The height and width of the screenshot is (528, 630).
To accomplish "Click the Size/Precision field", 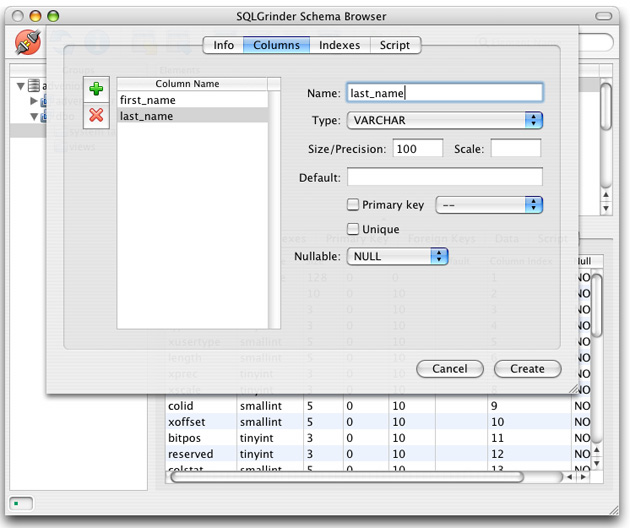I will pyautogui.click(x=417, y=149).
